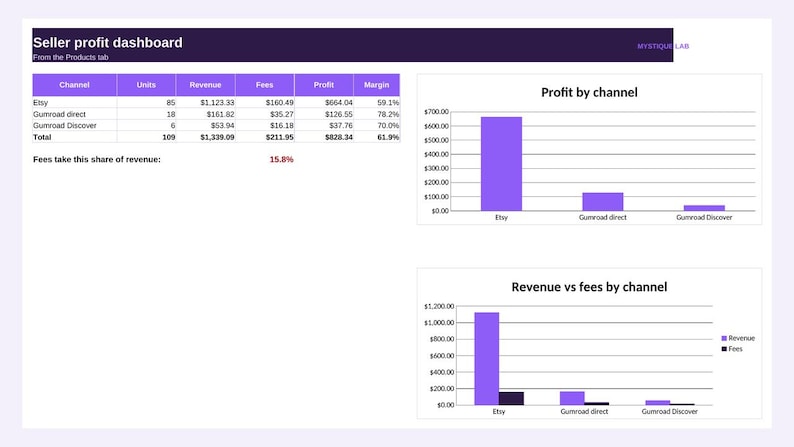Select Gumroad direct units value 18
This screenshot has height=447, width=794.
click(146, 114)
